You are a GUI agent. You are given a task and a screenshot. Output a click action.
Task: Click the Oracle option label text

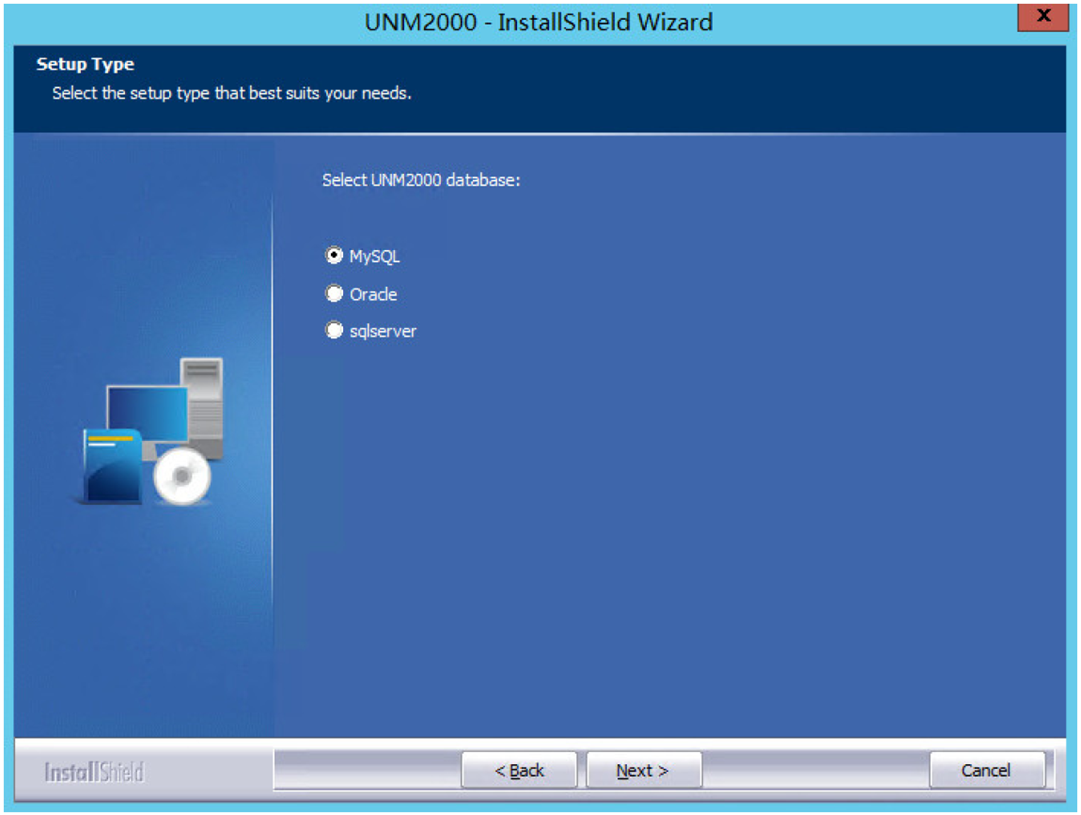click(373, 294)
